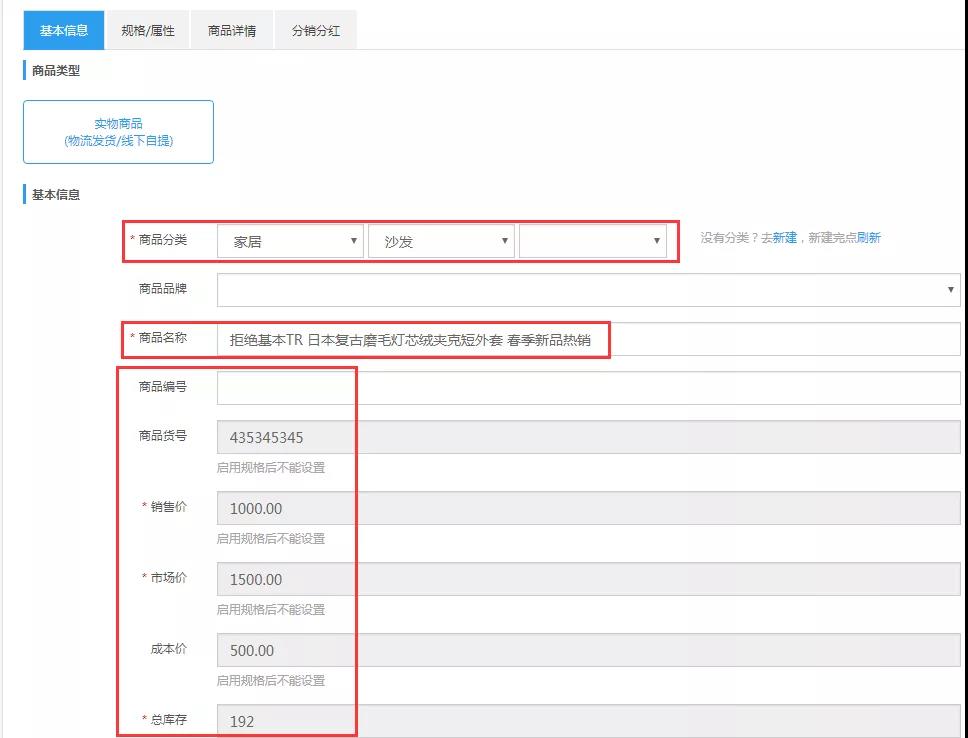Select the 成本价 field showing 500.00
The height and width of the screenshot is (738, 968).
click(588, 650)
